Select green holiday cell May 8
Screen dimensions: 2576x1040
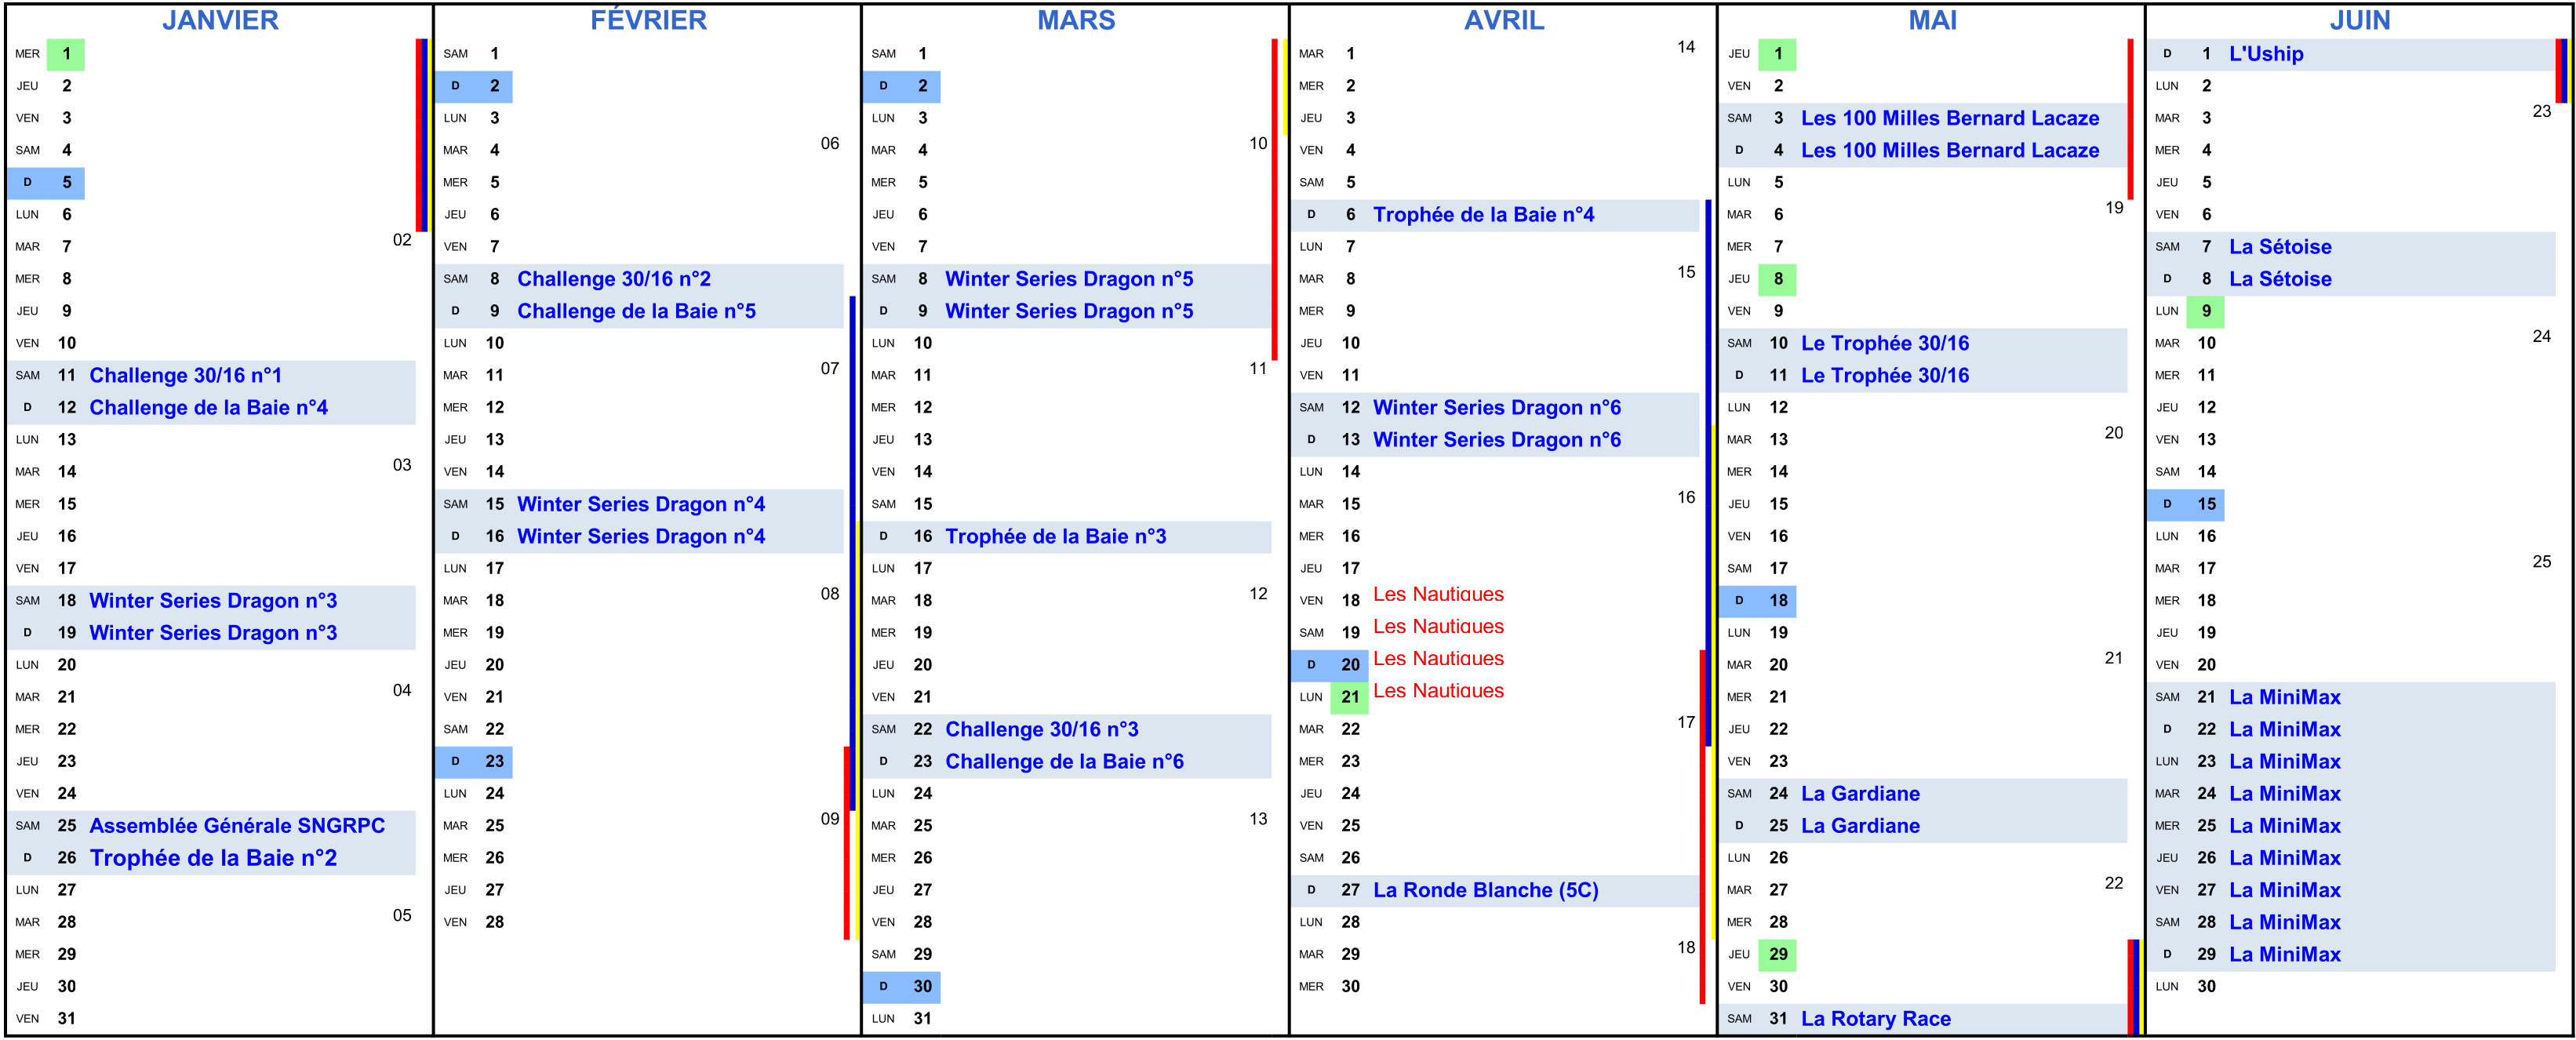tap(1778, 279)
